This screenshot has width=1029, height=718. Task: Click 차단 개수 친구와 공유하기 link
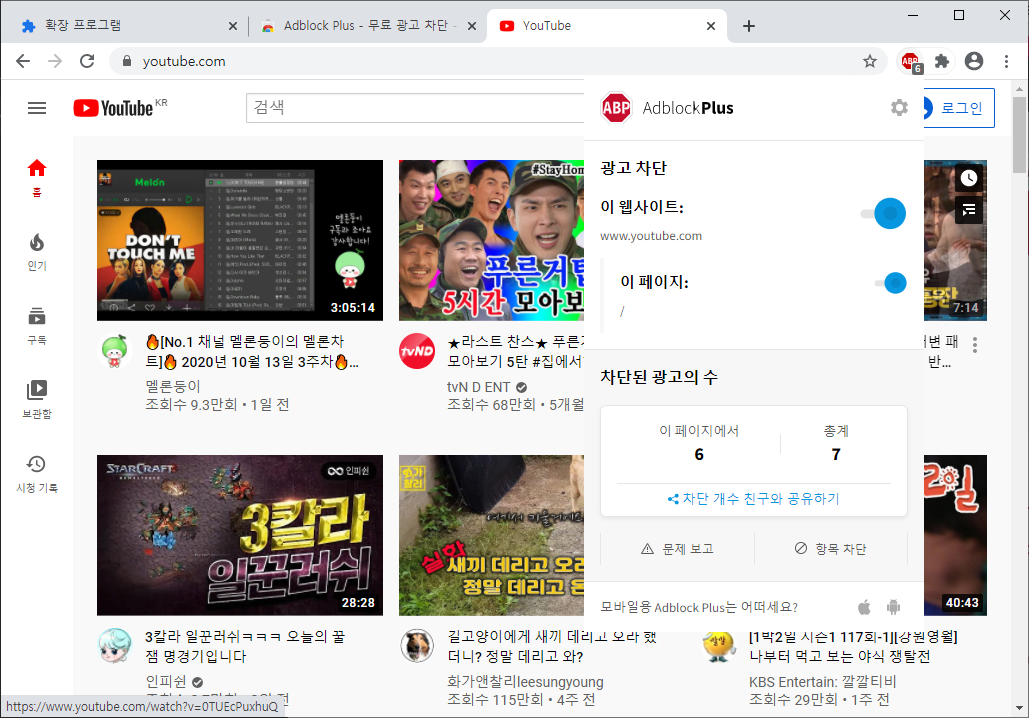tap(753, 499)
